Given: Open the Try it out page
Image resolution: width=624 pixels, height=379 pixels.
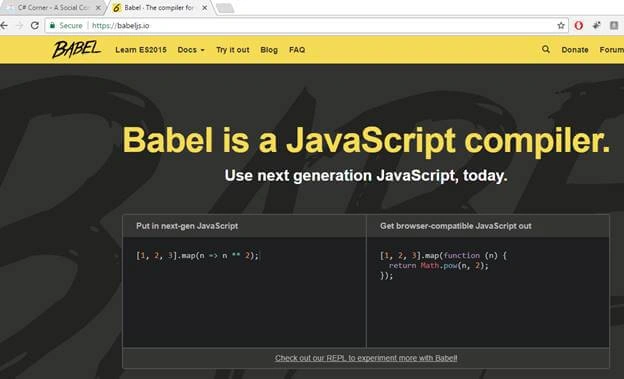Looking at the screenshot, I should 233,50.
